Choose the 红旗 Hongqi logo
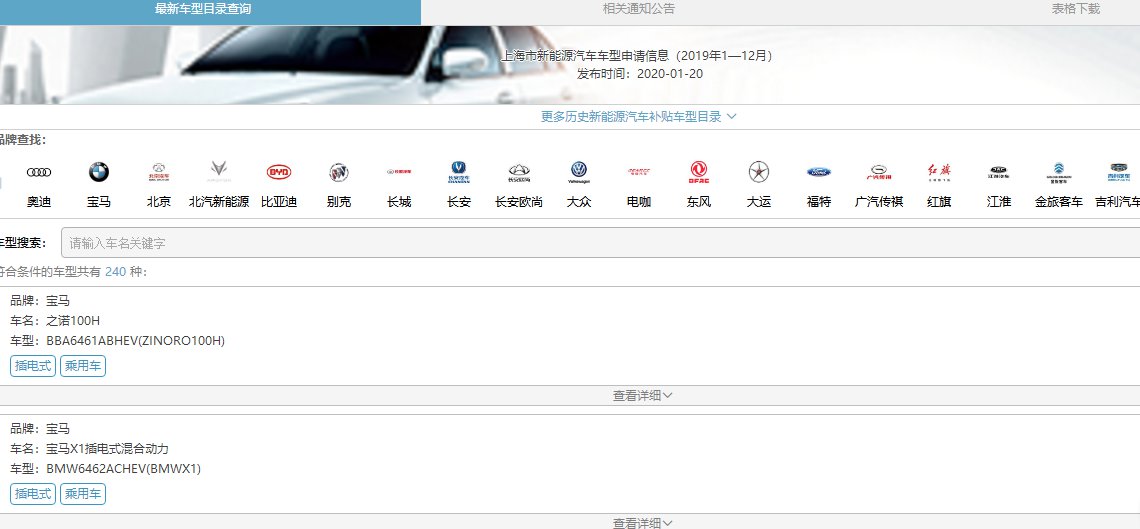Image resolution: width=1140 pixels, height=529 pixels. click(x=939, y=172)
